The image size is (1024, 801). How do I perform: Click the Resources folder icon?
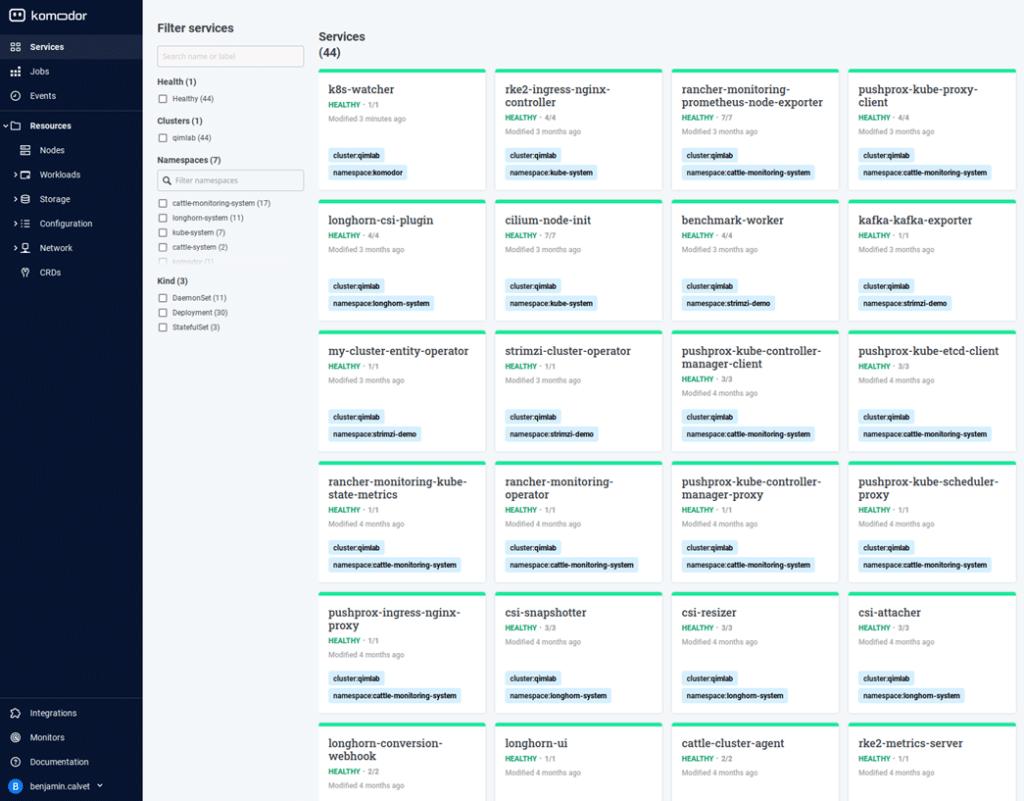pos(16,126)
